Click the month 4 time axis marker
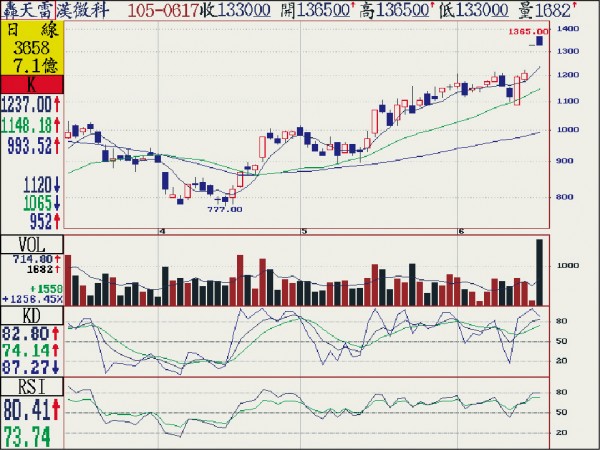The image size is (600, 450). point(163,232)
